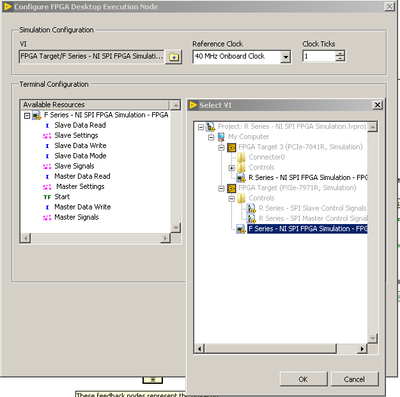Collapse the FPGA Target PXIe-7971R node
This screenshot has height=397, width=400.
click(x=221, y=189)
